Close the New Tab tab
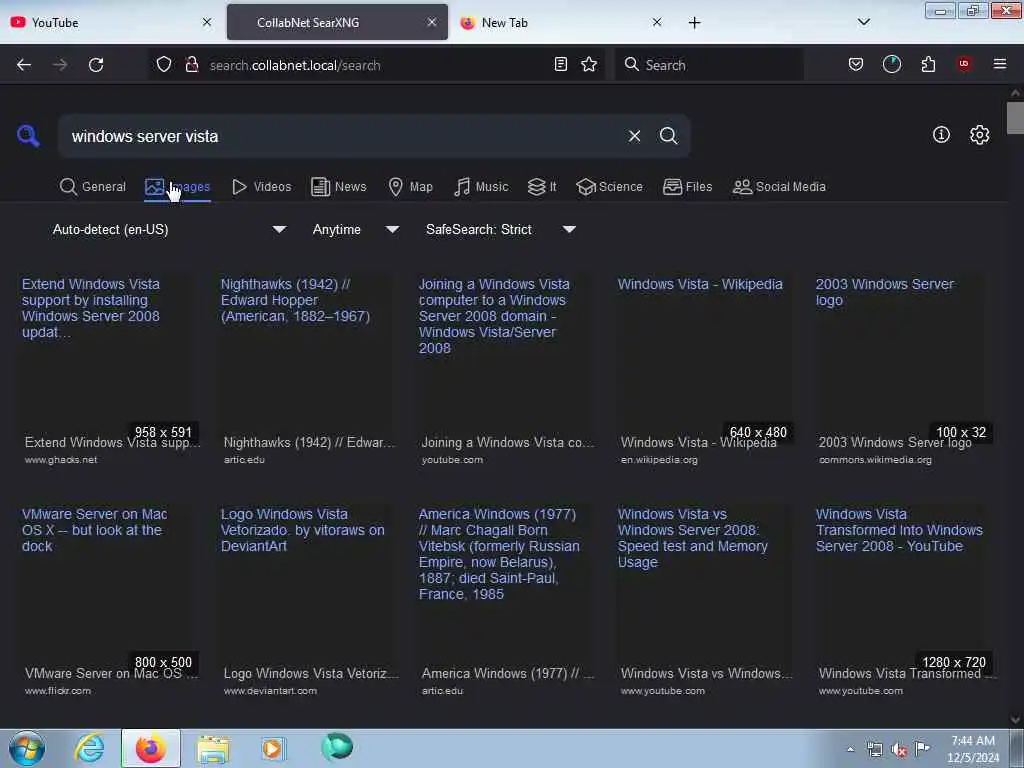The width and height of the screenshot is (1024, 768). coord(657,22)
